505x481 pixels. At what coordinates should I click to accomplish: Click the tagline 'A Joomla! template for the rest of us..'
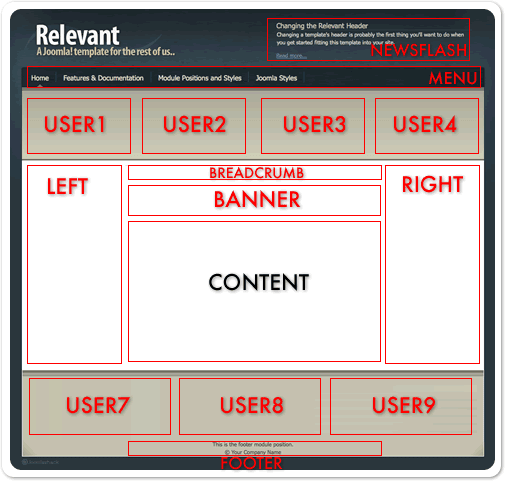coord(106,52)
